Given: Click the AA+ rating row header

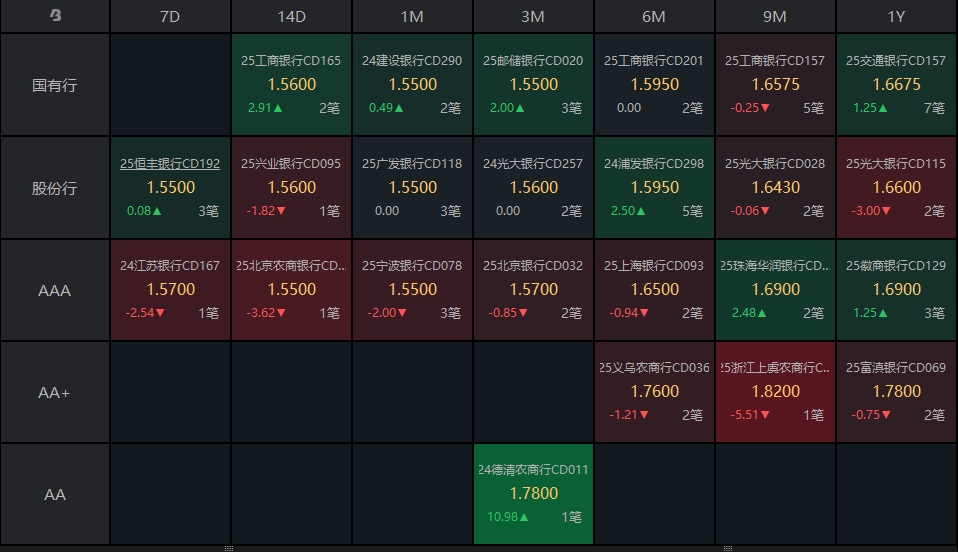Looking at the screenshot, I should (x=55, y=392).
